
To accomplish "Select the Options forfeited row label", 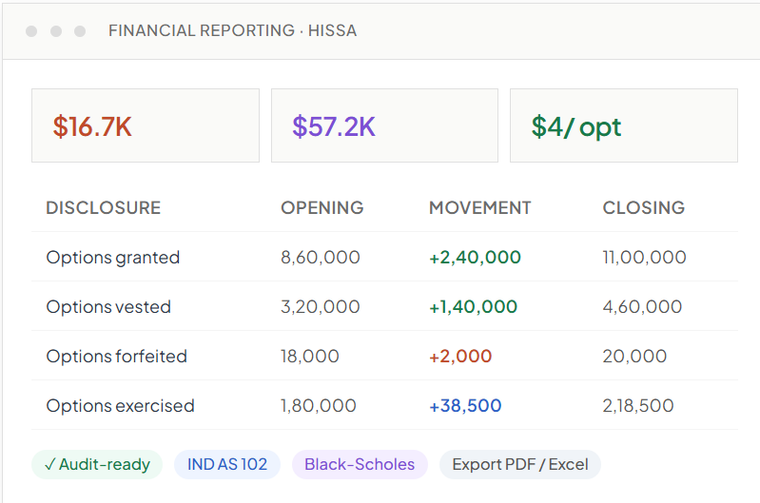I will (116, 356).
